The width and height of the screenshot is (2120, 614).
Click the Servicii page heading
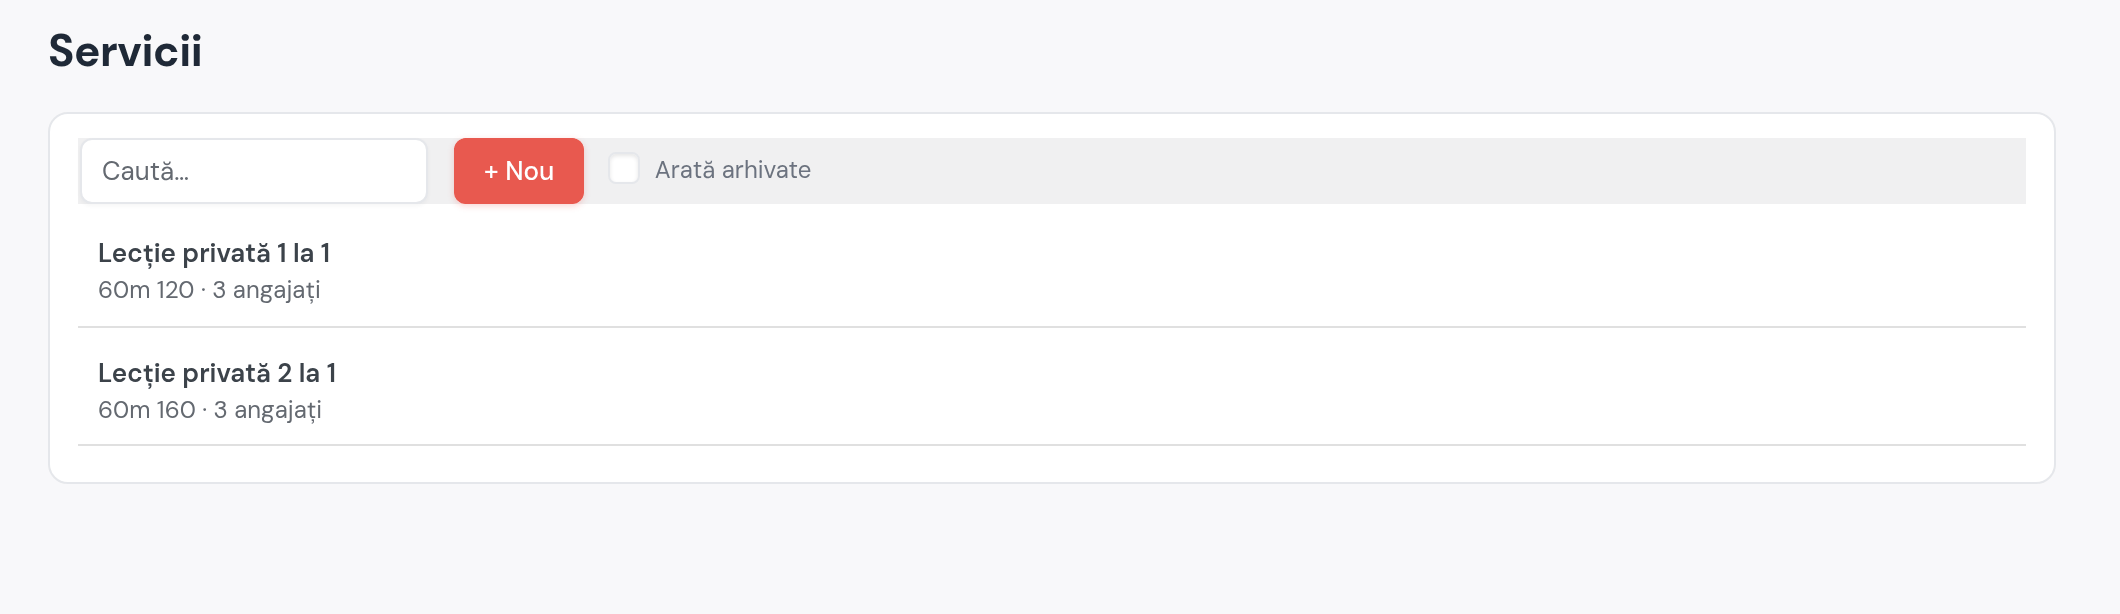click(125, 51)
